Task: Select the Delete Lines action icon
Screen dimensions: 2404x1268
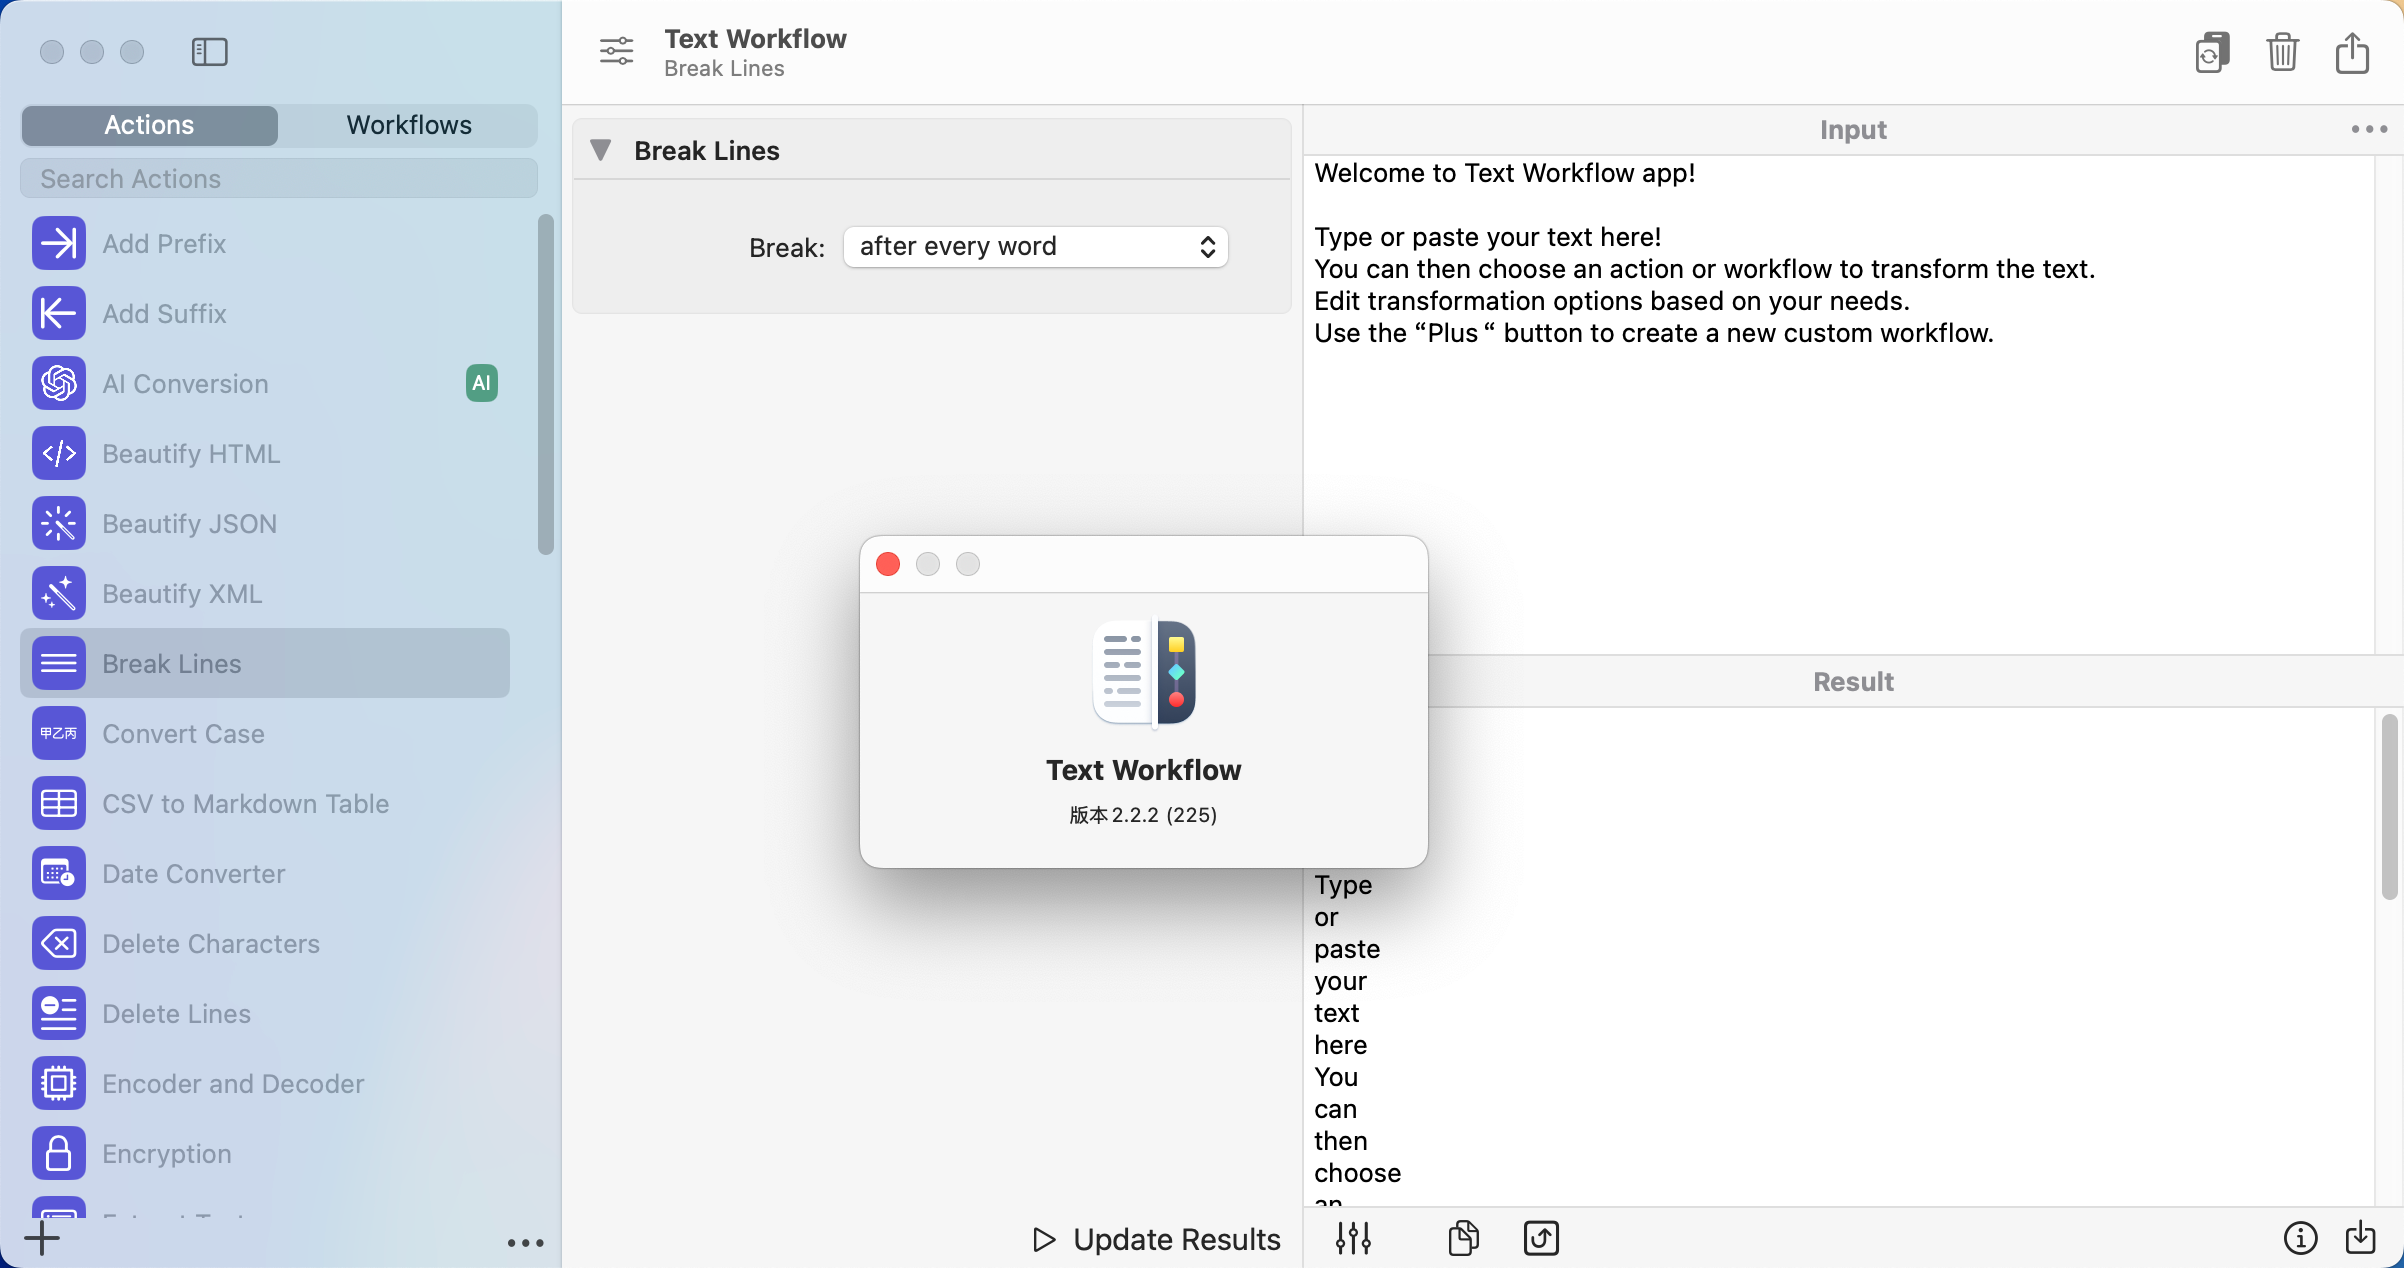Action: point(59,1013)
